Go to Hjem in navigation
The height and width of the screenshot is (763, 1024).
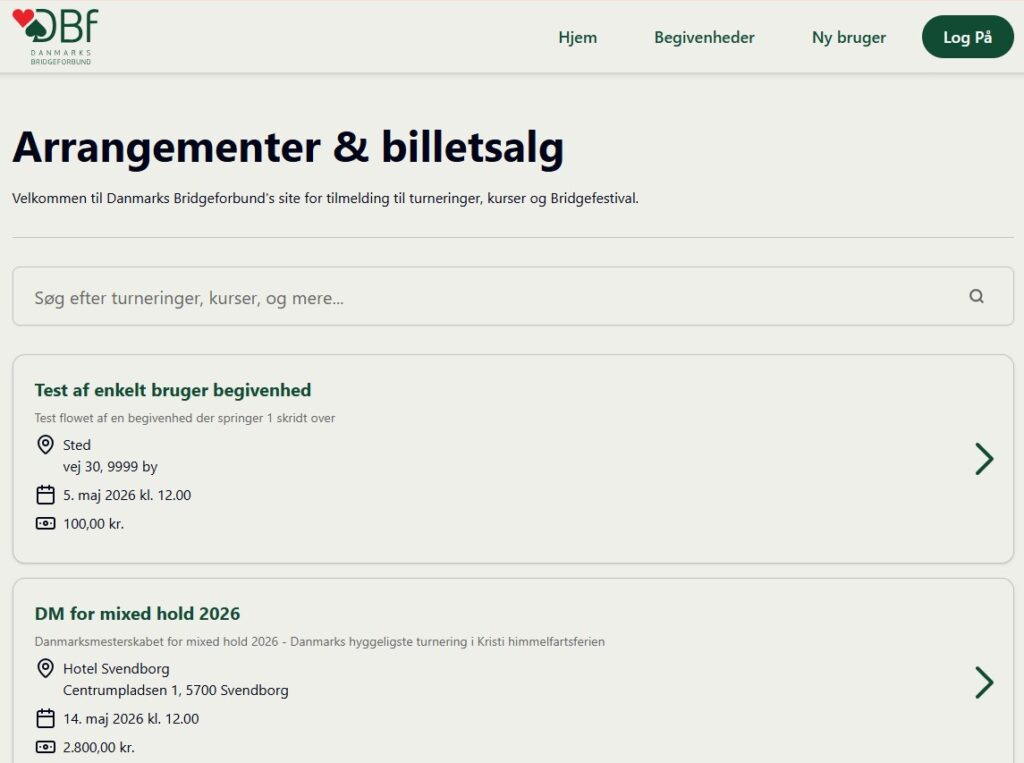[x=577, y=37]
